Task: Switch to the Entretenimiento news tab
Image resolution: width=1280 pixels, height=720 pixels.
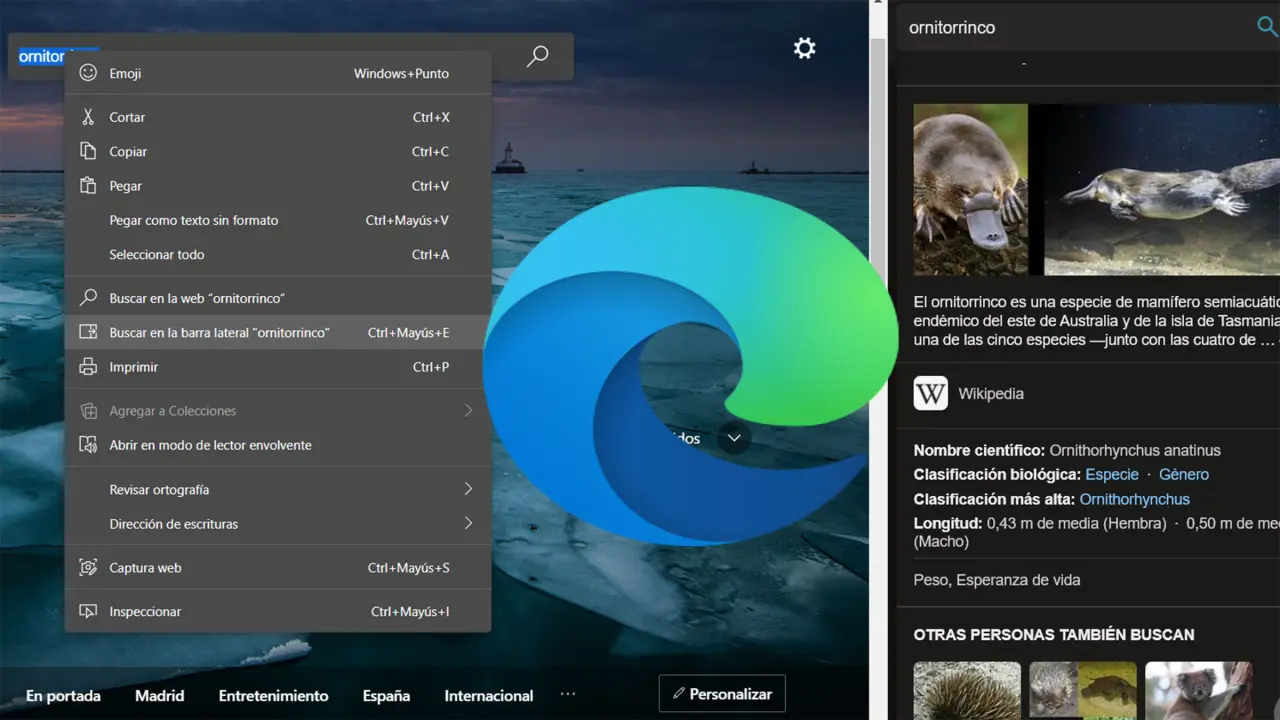Action: (x=273, y=695)
